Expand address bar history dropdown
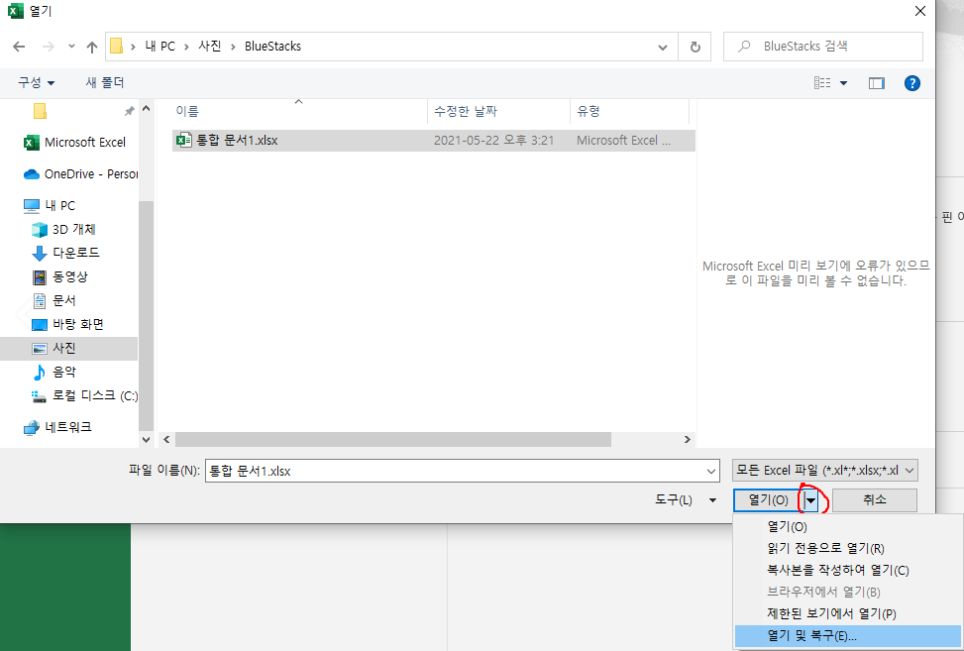 point(663,47)
